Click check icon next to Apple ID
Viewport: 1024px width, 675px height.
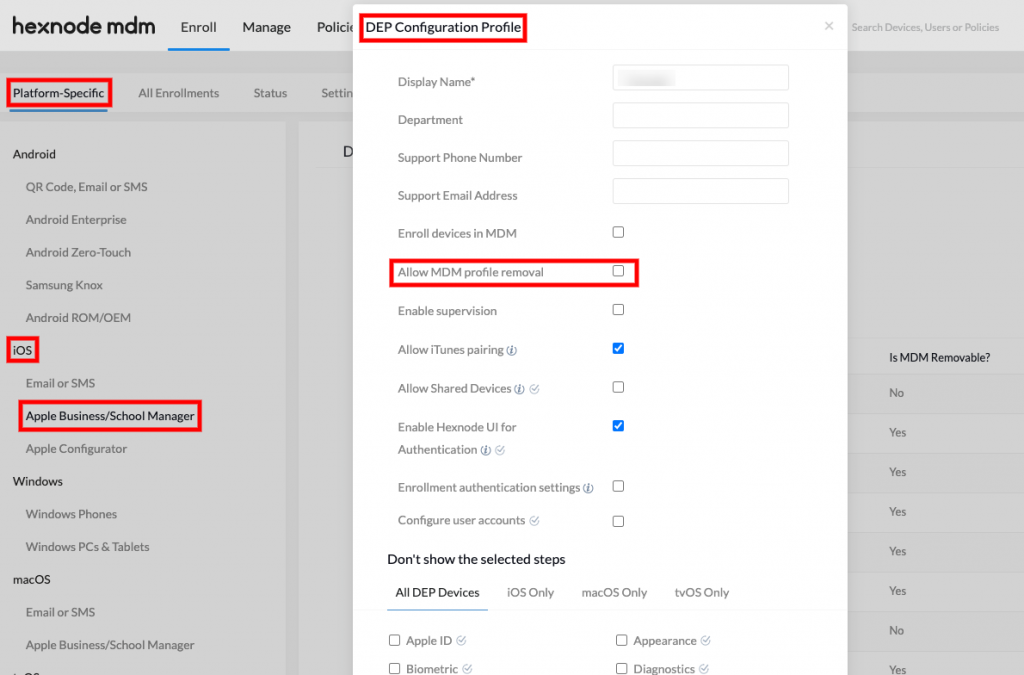coord(461,641)
